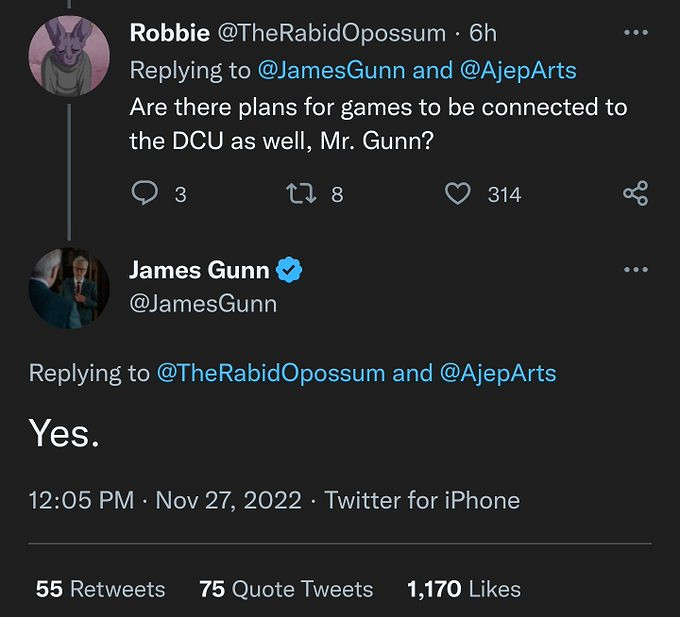Share Robbie's tweet via share icon
The width and height of the screenshot is (680, 617).
click(635, 194)
